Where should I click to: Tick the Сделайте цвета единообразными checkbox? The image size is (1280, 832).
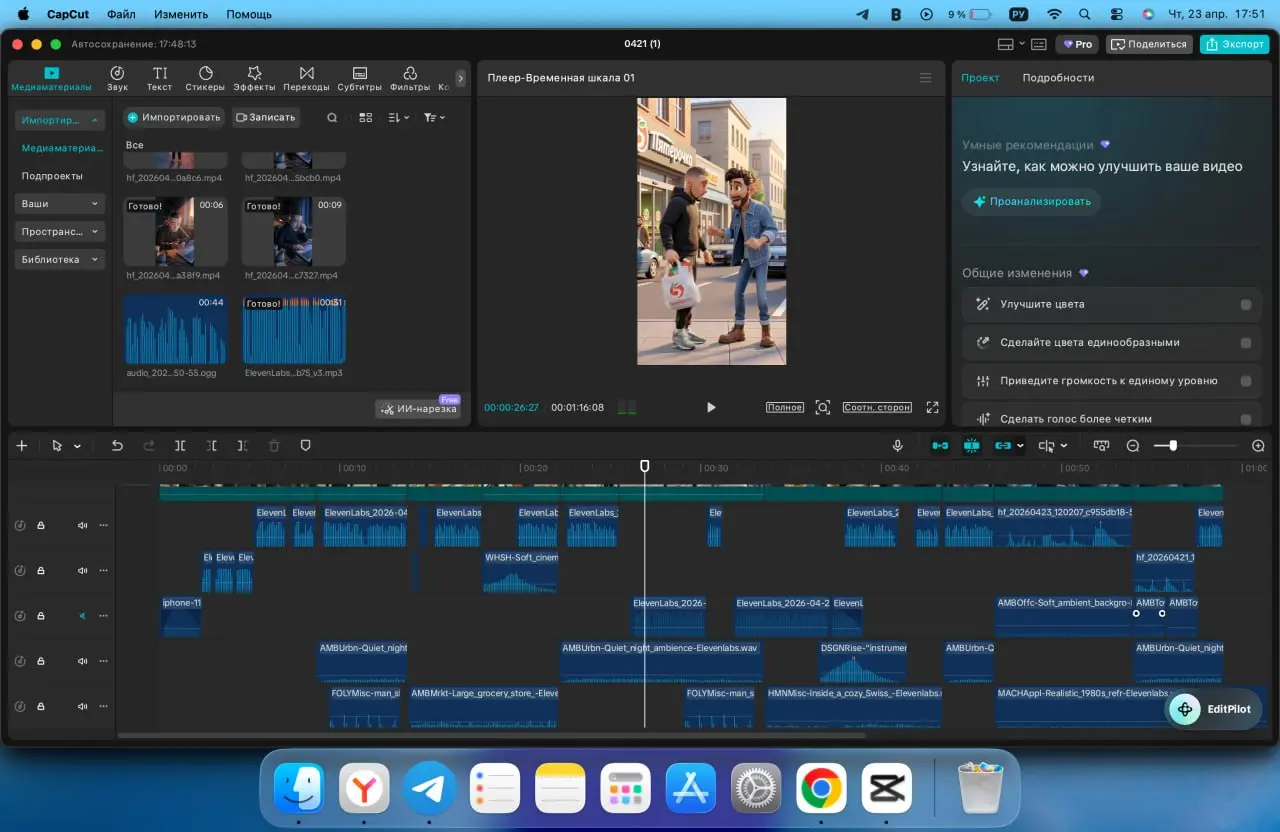pos(1246,342)
